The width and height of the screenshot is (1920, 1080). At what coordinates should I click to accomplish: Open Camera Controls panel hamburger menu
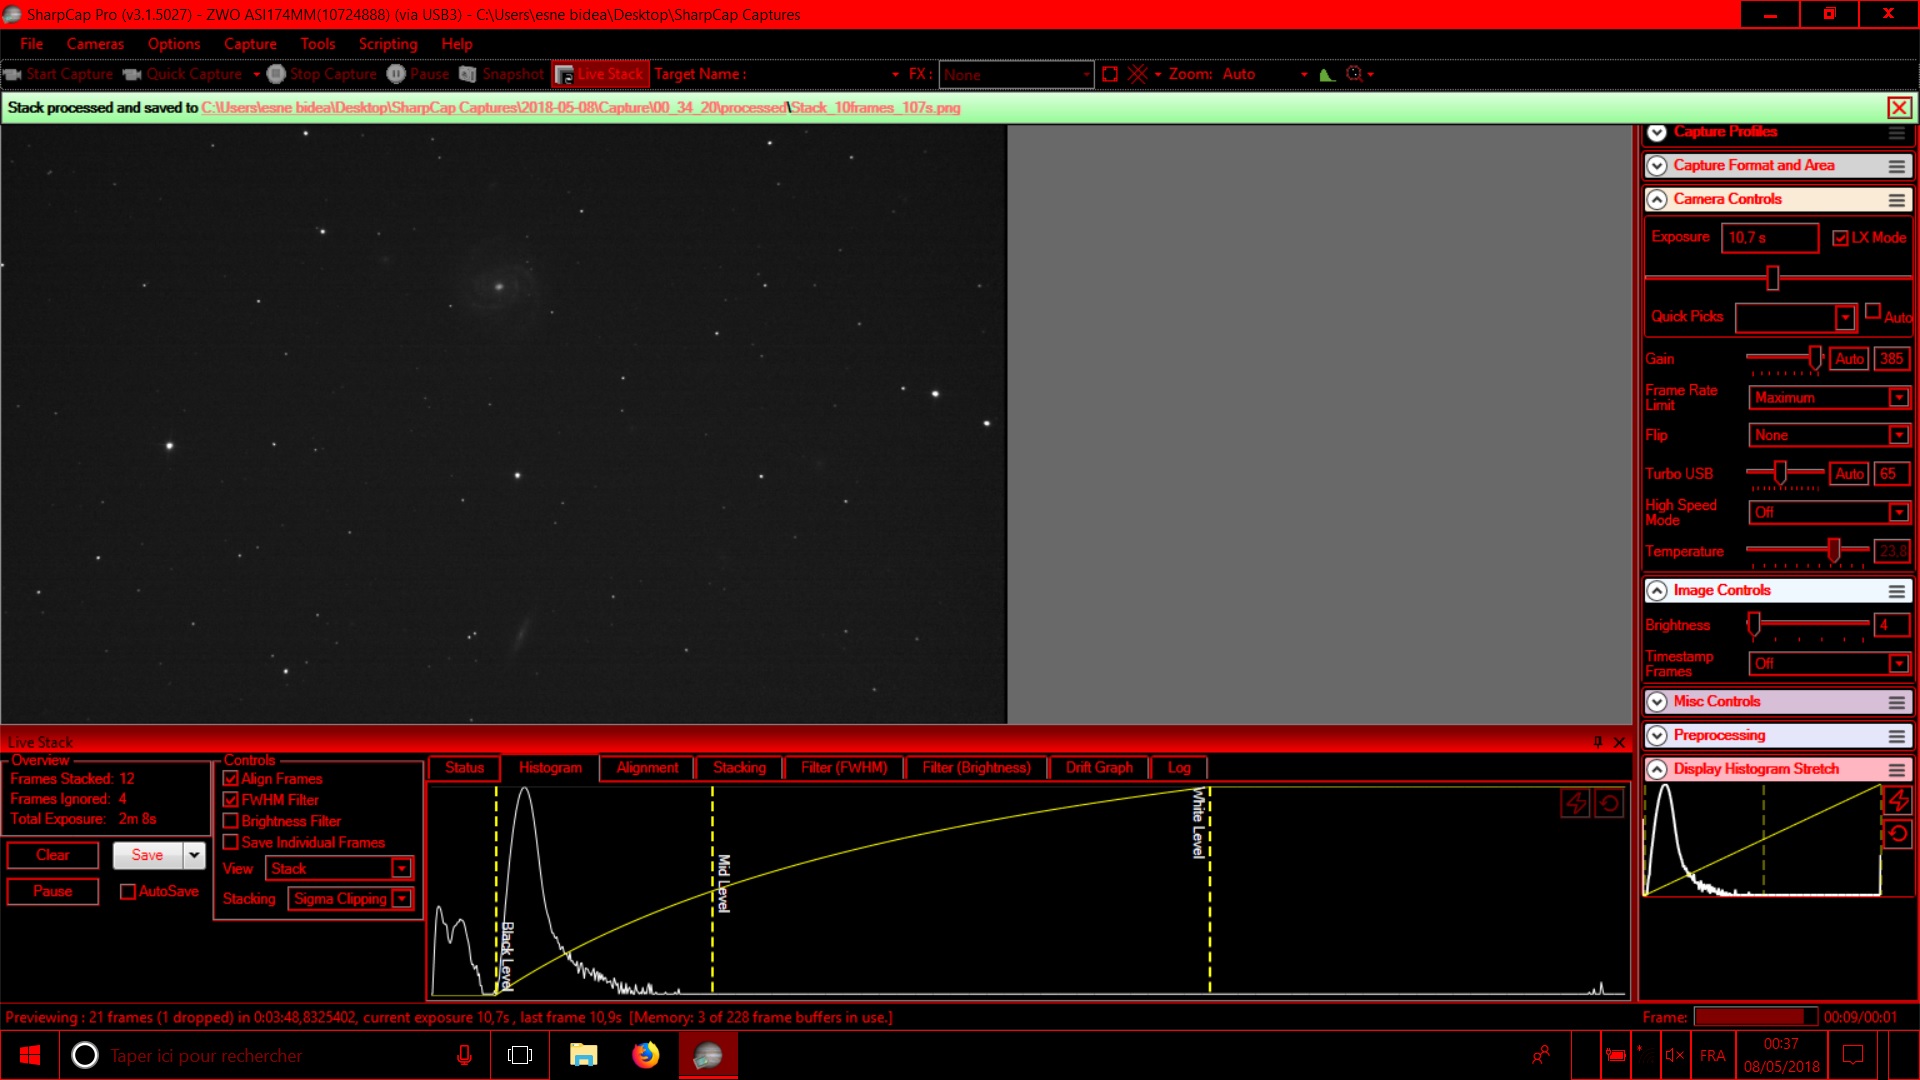click(x=1896, y=200)
